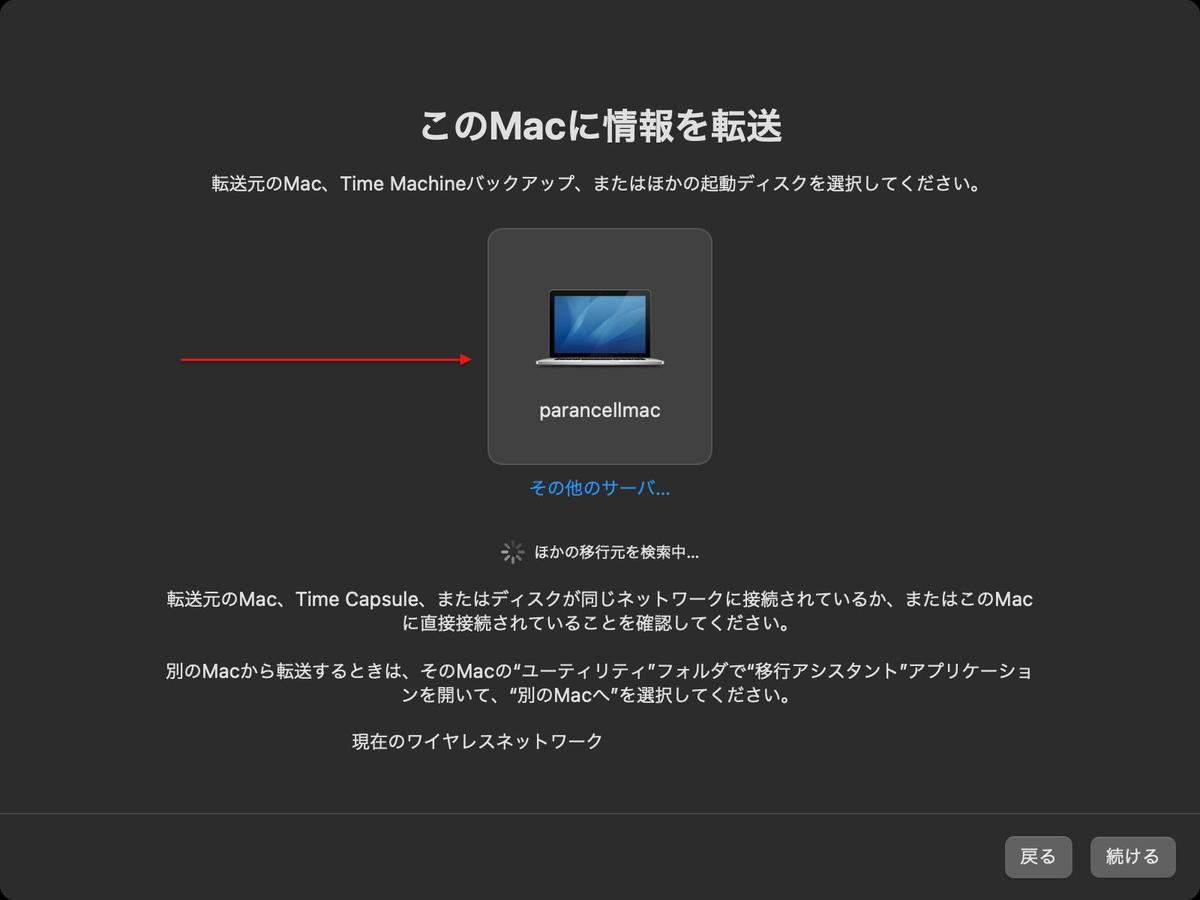
Task: Click the ほかの移行元を検索中... status text
Action: pyautogui.click(x=617, y=552)
